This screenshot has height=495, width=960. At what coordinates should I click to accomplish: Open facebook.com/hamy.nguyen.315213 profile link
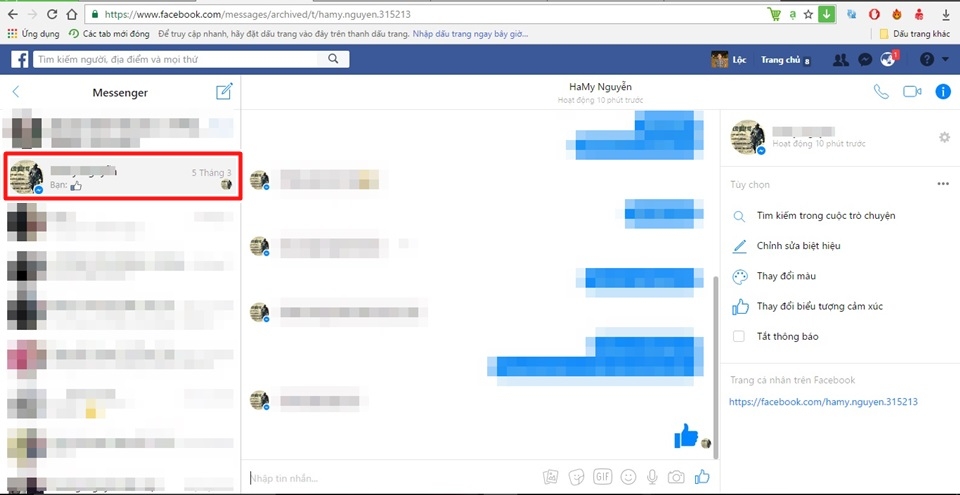(x=823, y=402)
